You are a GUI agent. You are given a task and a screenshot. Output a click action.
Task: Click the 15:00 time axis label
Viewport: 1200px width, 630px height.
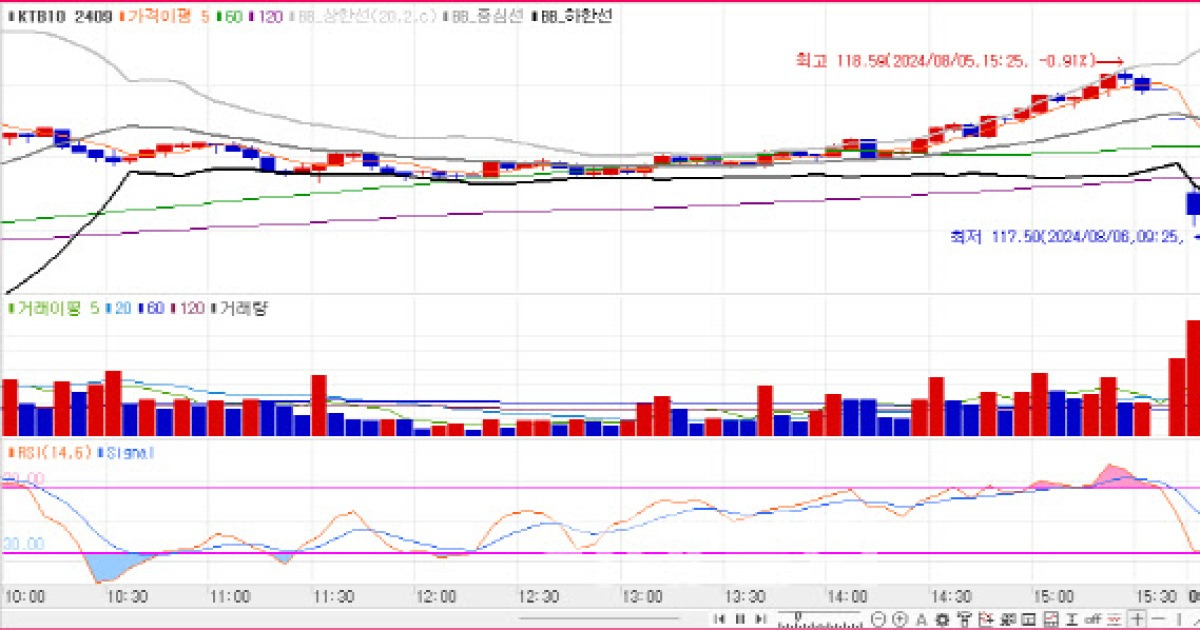tap(1053, 596)
